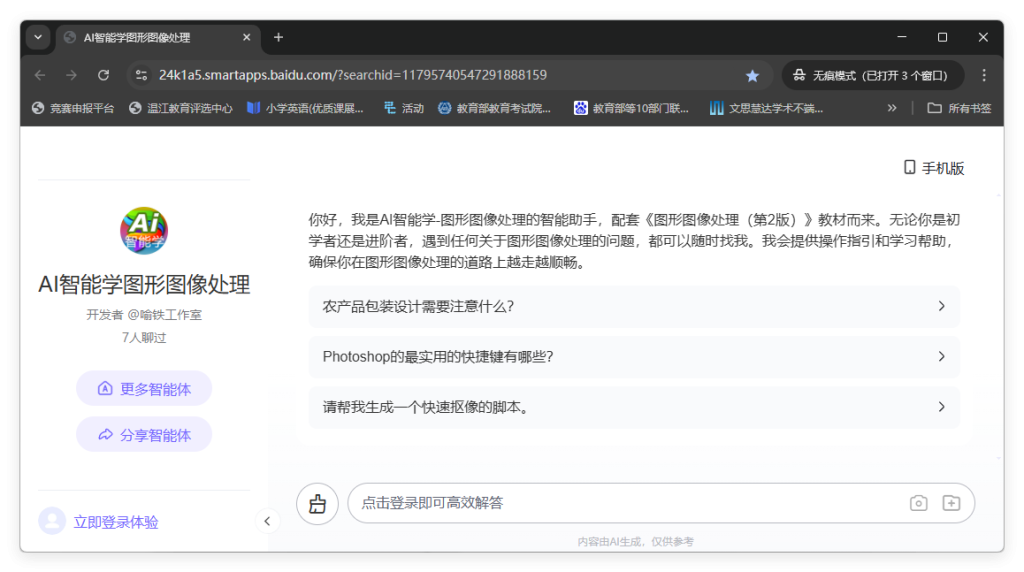Switch to AI智能学图形图像处理 tab
This screenshot has height=572, width=1024.
pyautogui.click(x=150, y=37)
